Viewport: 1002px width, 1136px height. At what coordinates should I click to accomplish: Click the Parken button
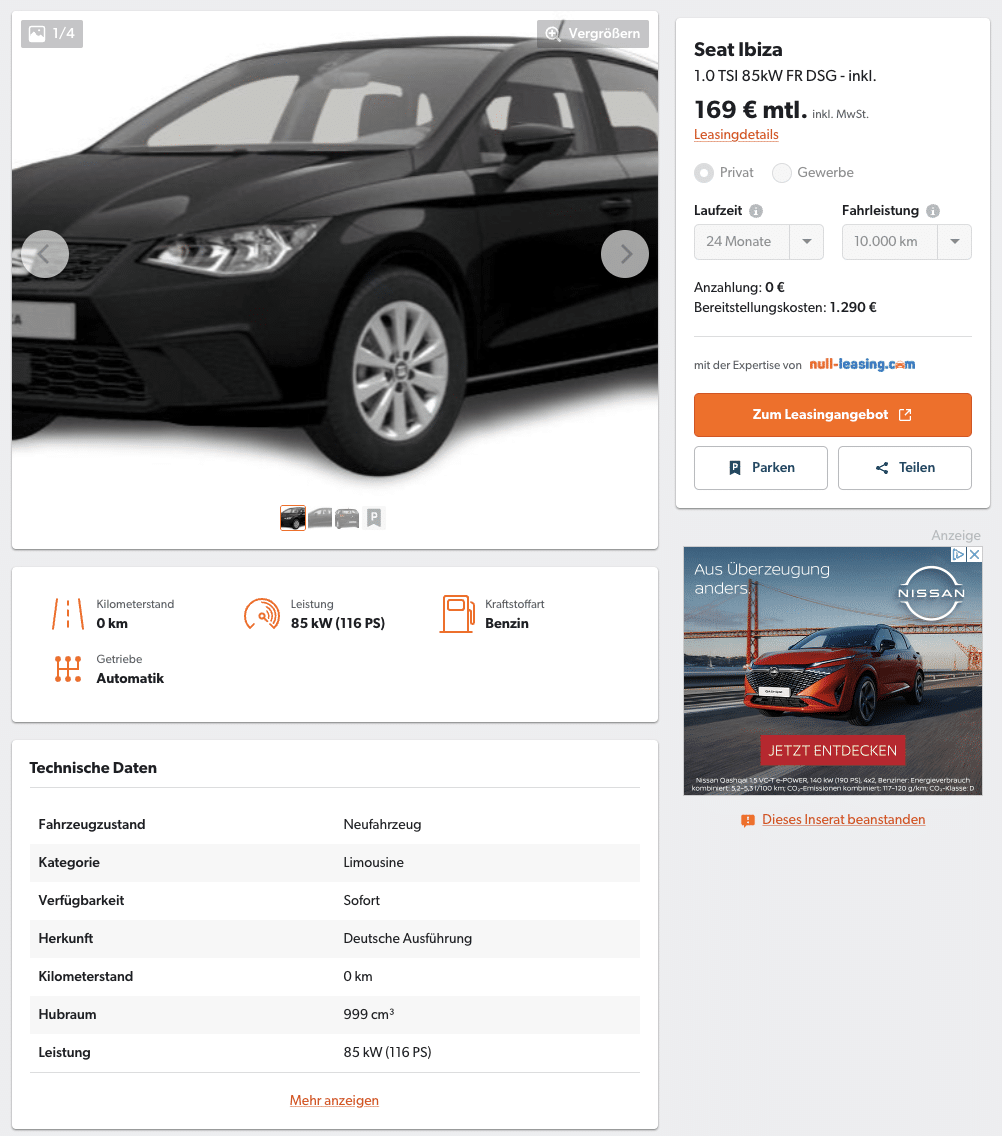[761, 467]
